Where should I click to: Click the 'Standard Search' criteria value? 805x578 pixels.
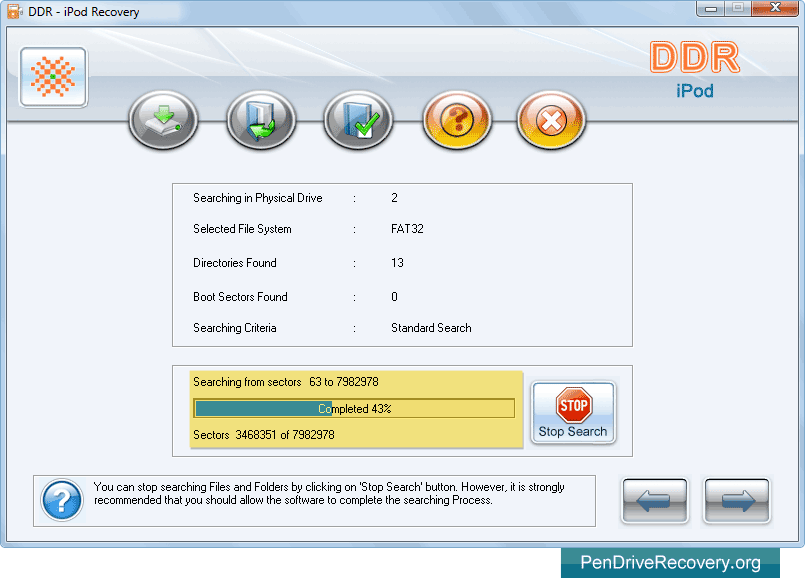(x=431, y=328)
